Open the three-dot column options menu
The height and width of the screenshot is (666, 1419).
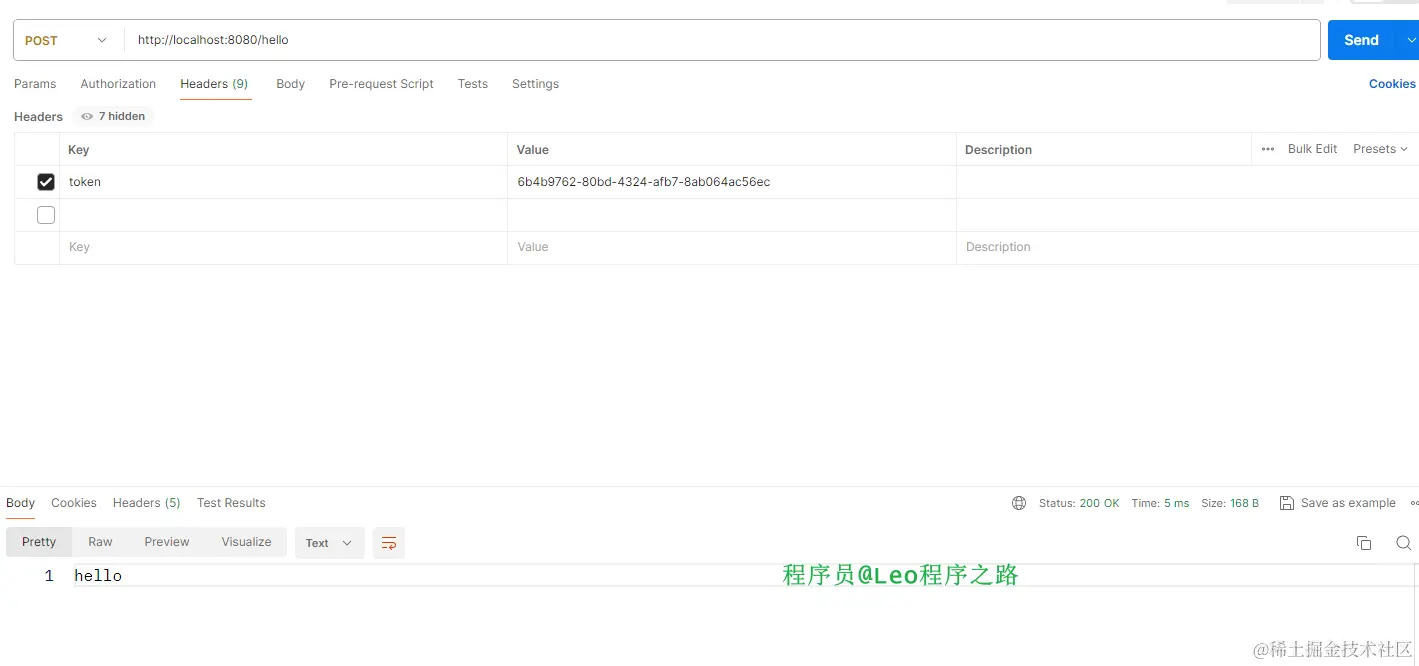[1268, 149]
